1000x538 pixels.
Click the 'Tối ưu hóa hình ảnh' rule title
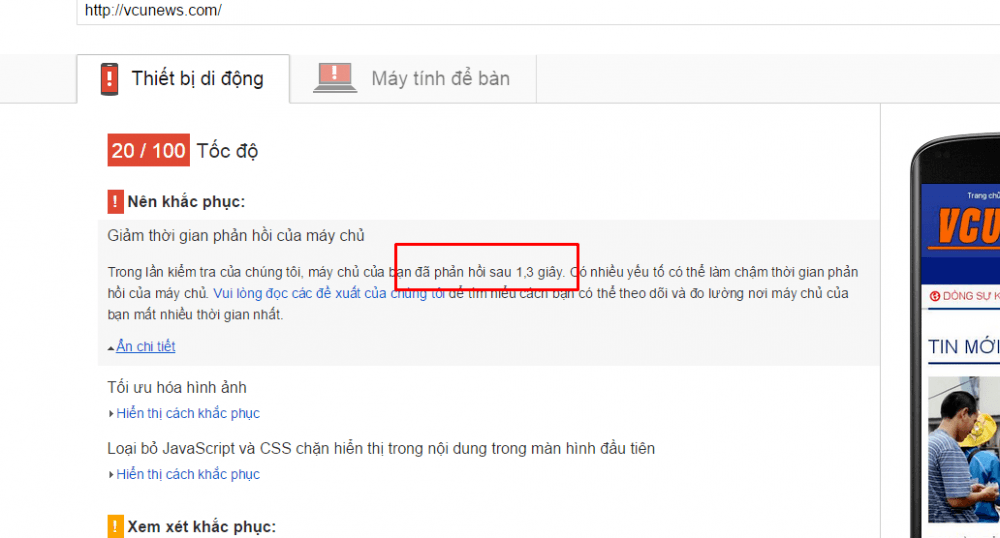(x=177, y=388)
